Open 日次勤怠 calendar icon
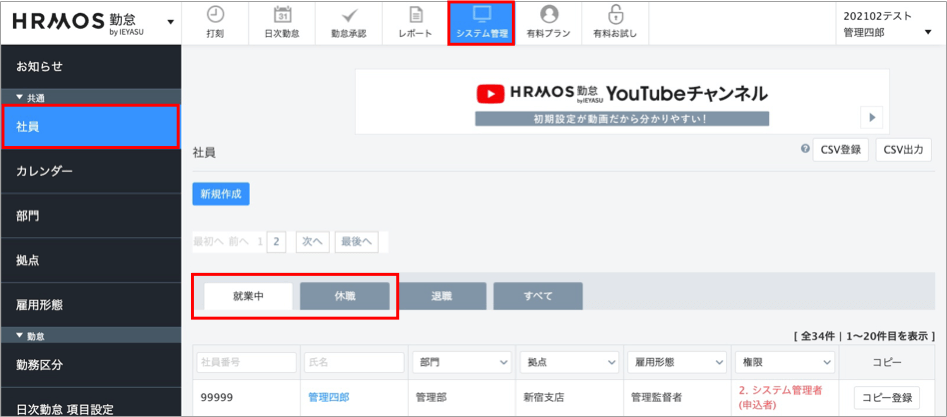The height and width of the screenshot is (417, 947). pyautogui.click(x=282, y=15)
